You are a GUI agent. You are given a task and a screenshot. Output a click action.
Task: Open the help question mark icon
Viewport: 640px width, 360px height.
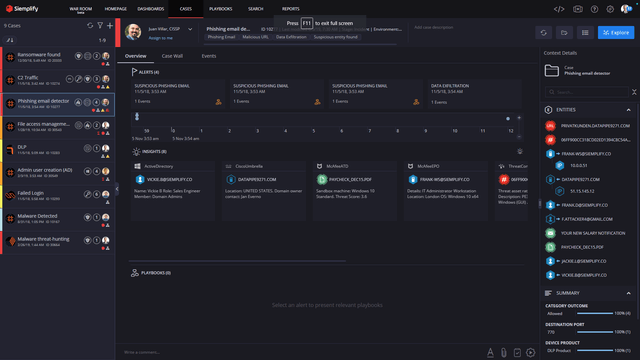coord(594,9)
